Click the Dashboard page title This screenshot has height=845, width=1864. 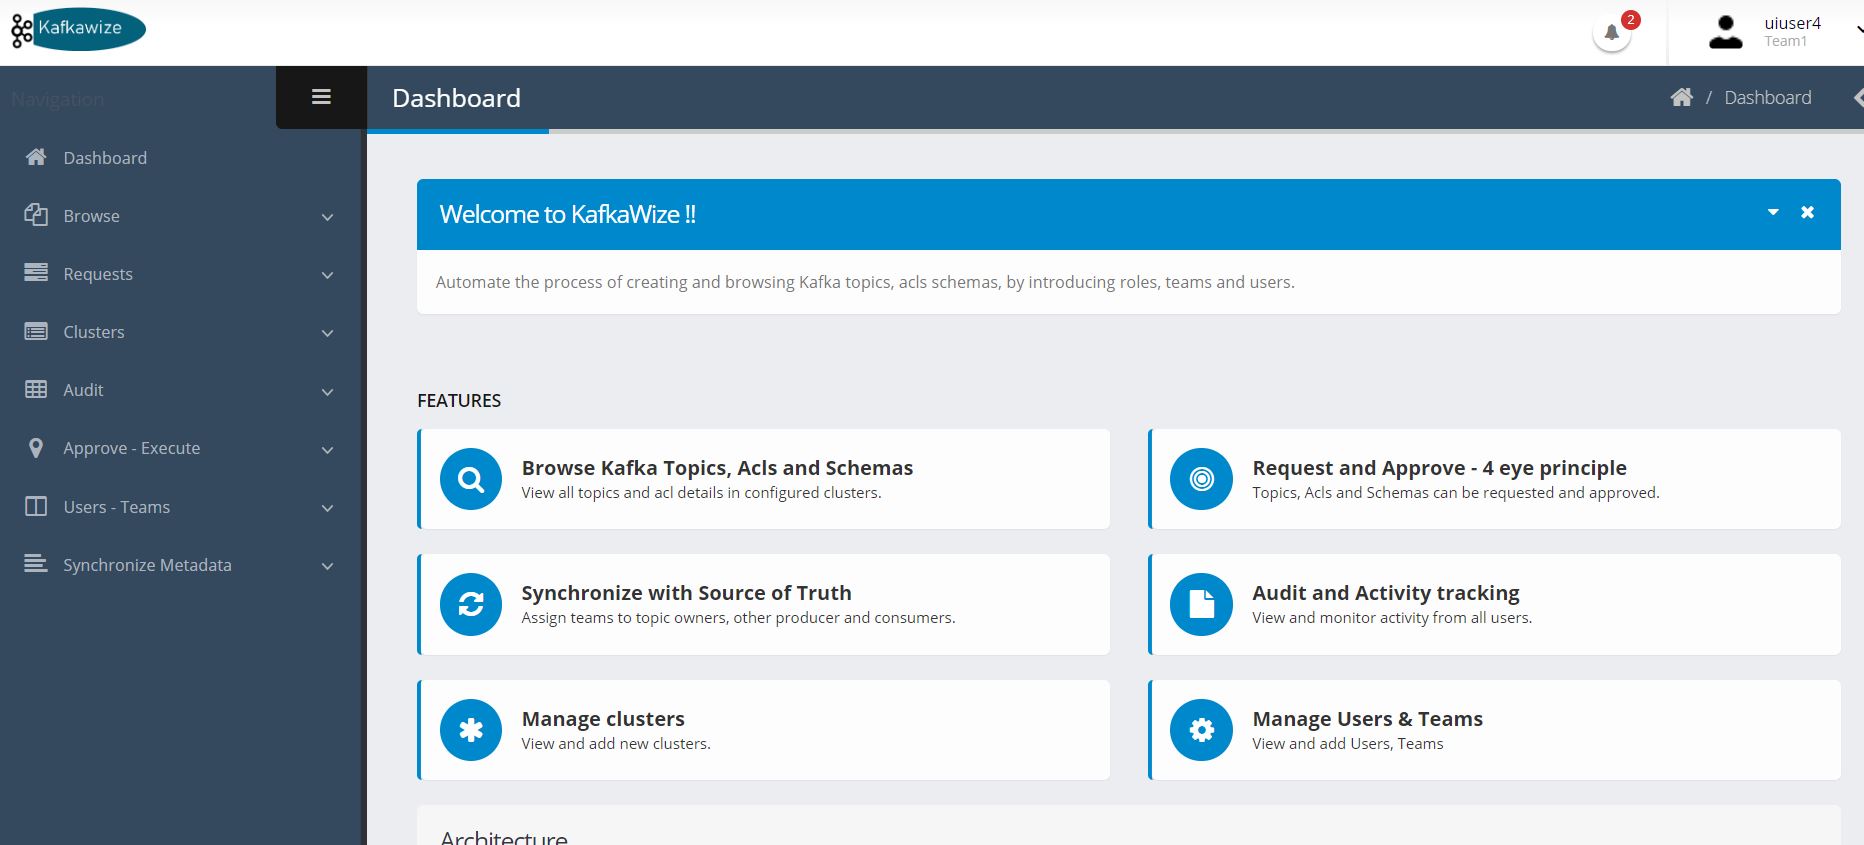(x=456, y=98)
